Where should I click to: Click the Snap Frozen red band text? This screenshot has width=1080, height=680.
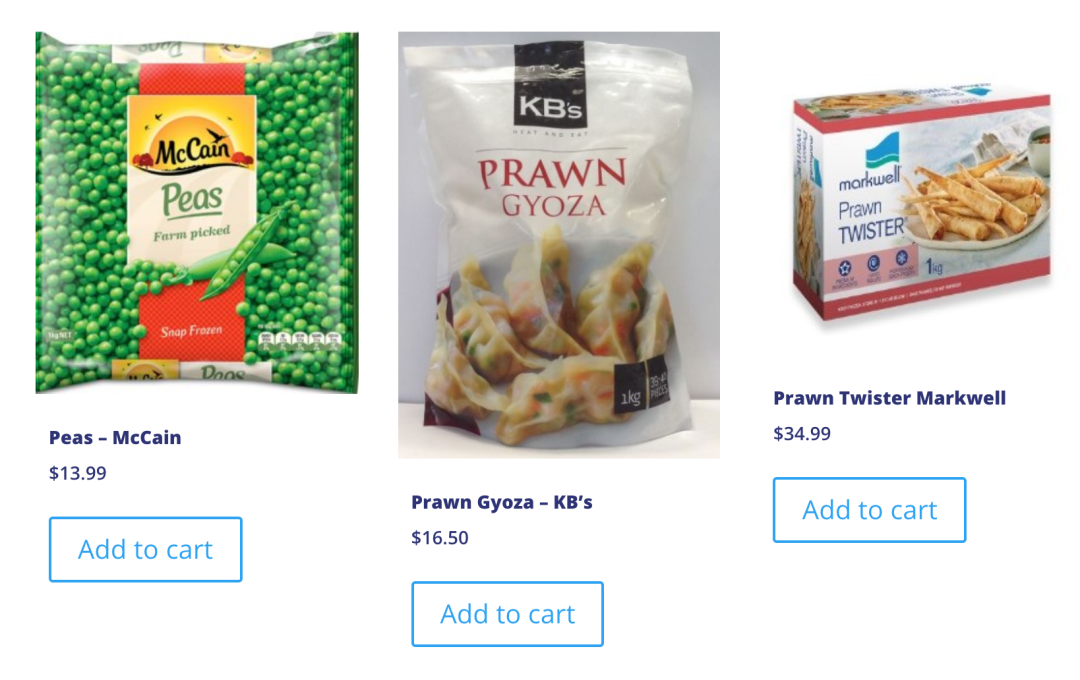pyautogui.click(x=191, y=331)
